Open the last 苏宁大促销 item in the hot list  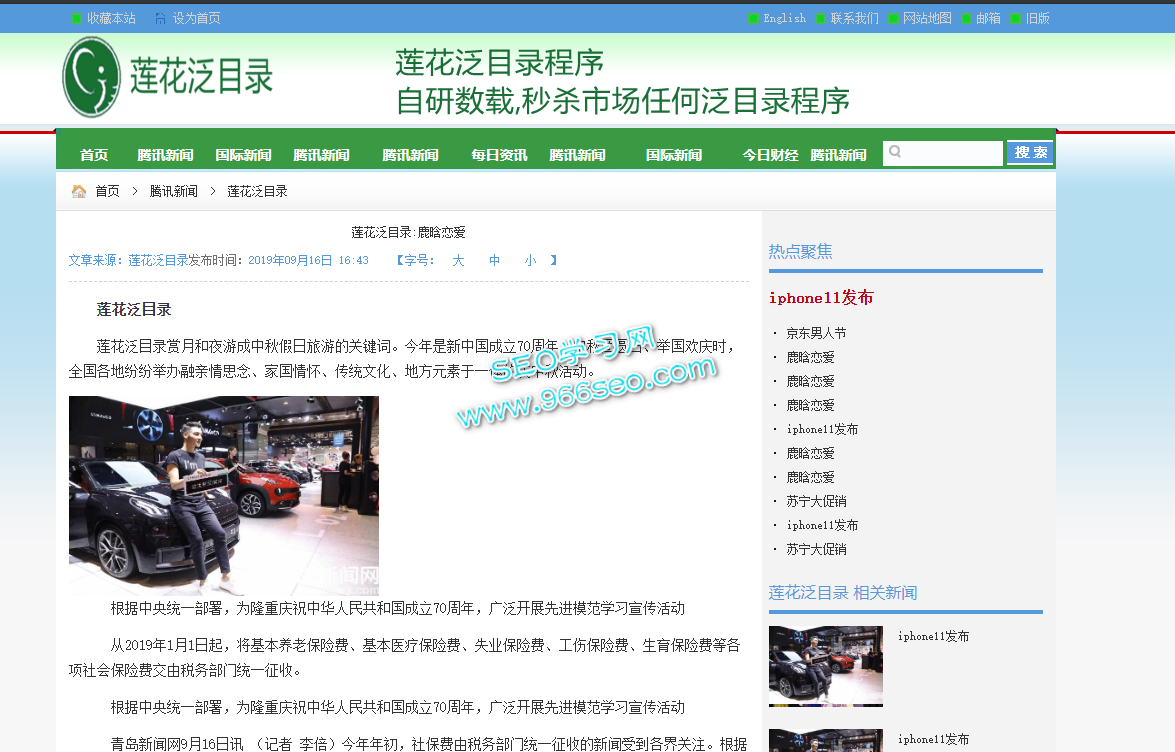pos(816,549)
